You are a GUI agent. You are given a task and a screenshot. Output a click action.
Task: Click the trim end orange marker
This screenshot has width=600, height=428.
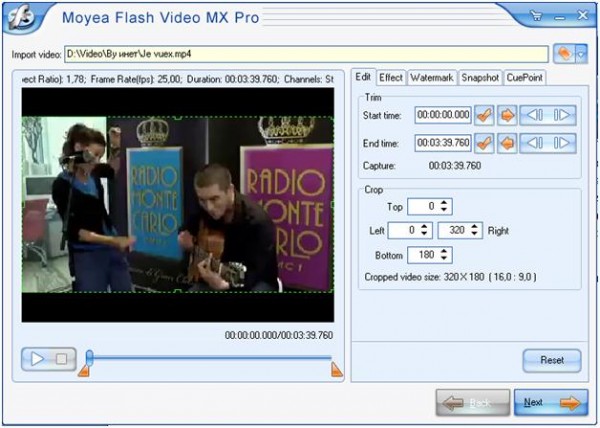click(336, 370)
